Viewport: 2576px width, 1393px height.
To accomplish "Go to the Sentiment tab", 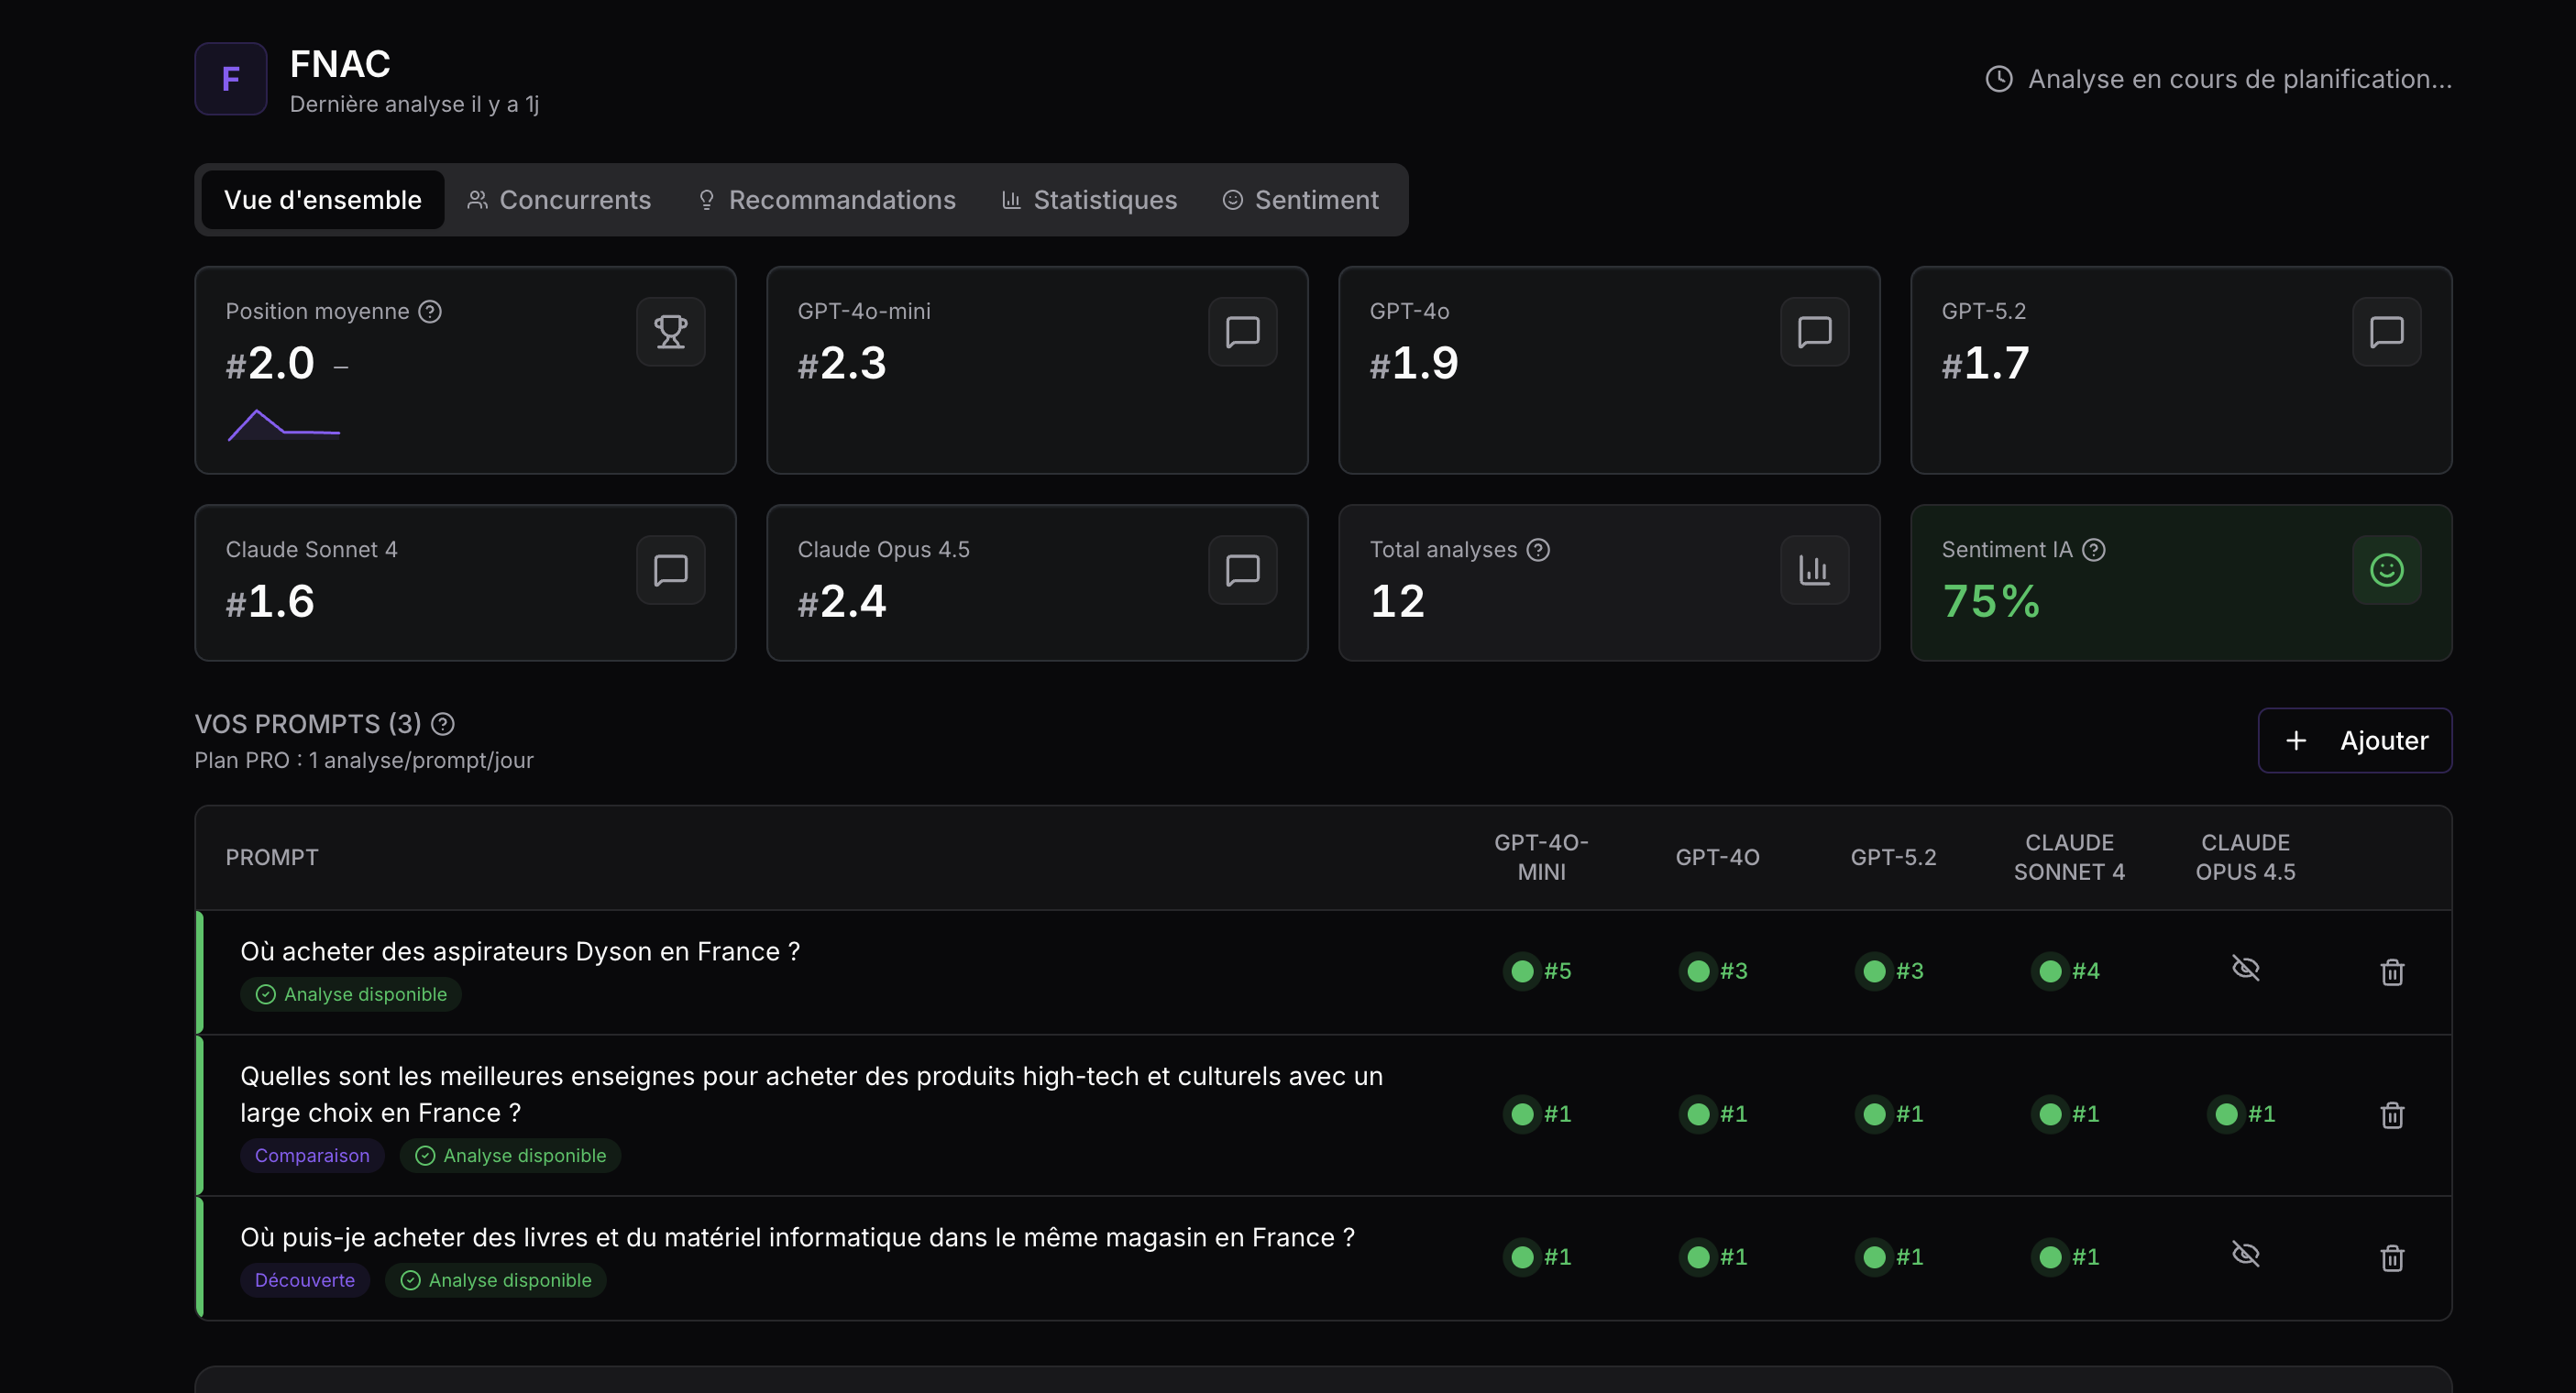I will 1300,200.
